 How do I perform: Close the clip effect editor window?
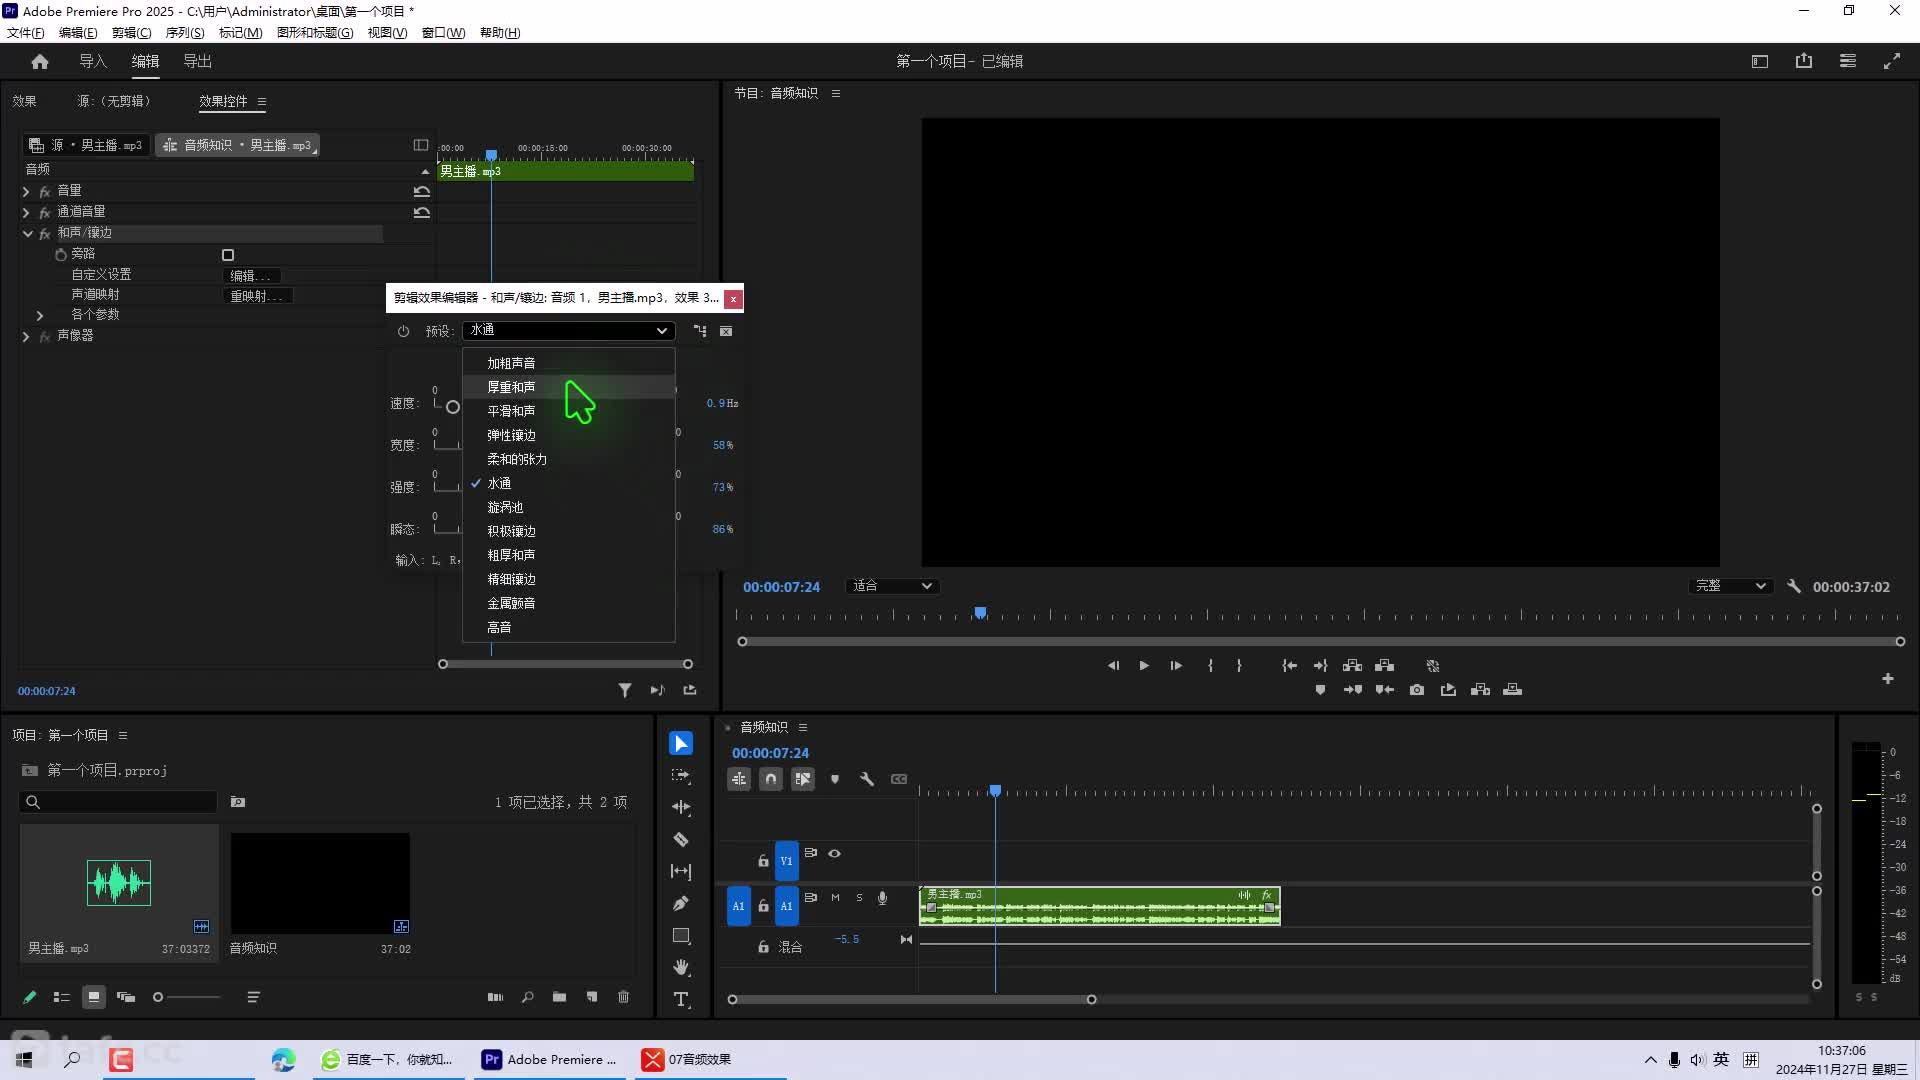point(733,298)
